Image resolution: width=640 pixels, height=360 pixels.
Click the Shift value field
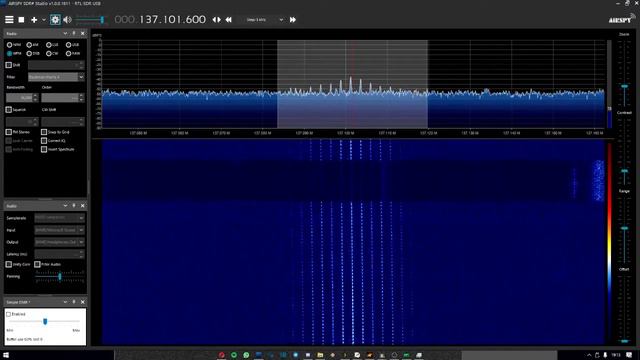[x=56, y=65]
